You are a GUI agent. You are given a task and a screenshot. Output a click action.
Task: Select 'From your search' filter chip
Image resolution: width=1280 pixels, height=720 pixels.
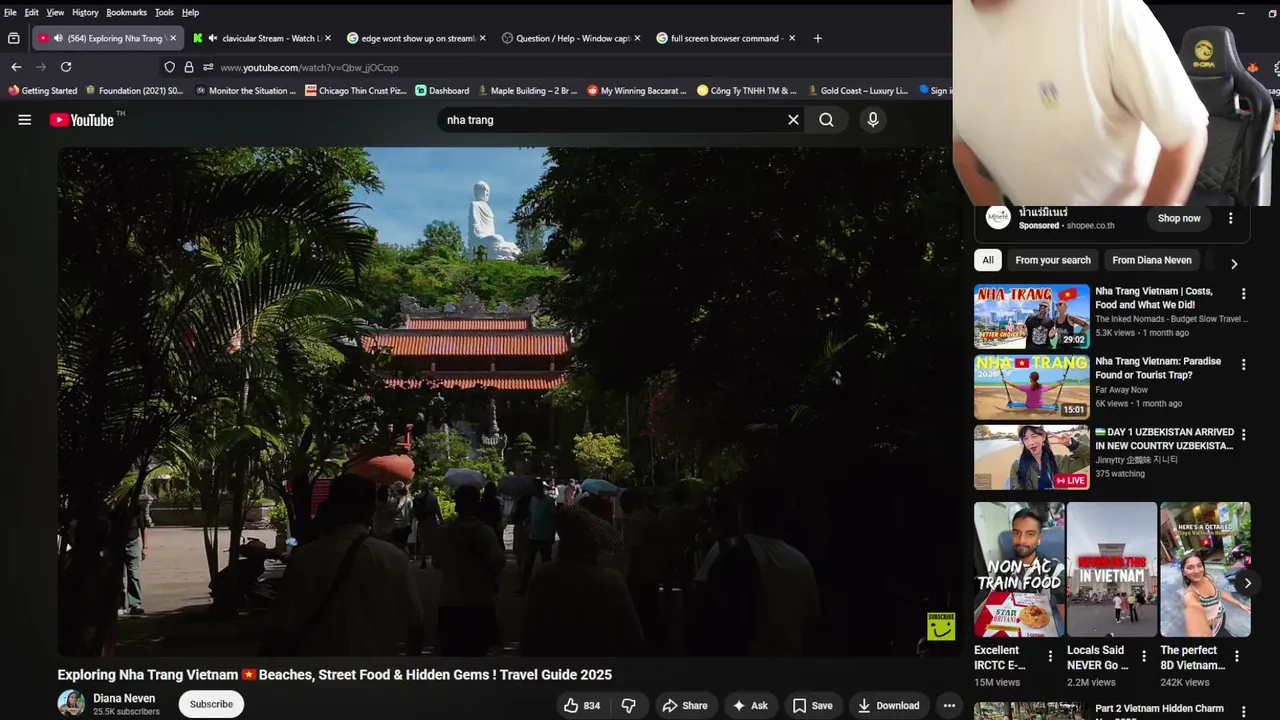pos(1053,260)
